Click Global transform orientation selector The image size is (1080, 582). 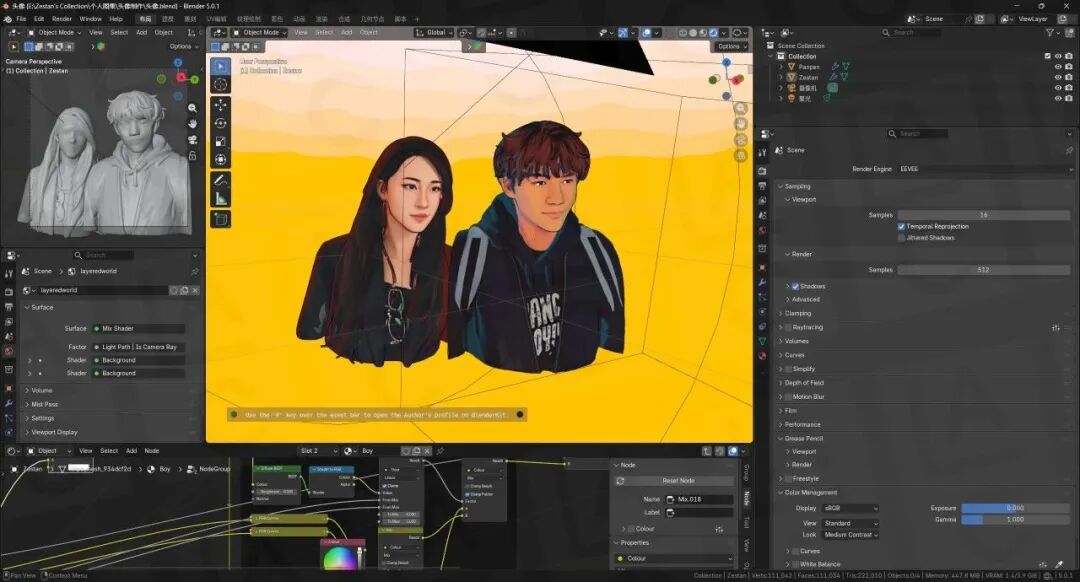point(435,32)
